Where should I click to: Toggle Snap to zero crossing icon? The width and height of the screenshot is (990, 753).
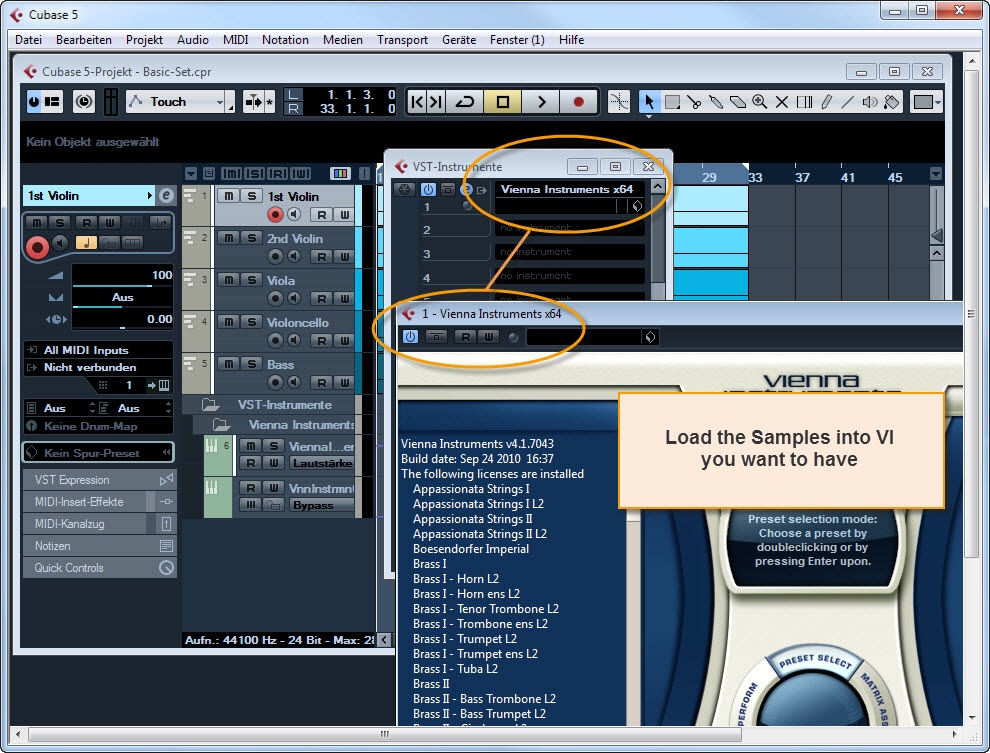pyautogui.click(x=619, y=102)
